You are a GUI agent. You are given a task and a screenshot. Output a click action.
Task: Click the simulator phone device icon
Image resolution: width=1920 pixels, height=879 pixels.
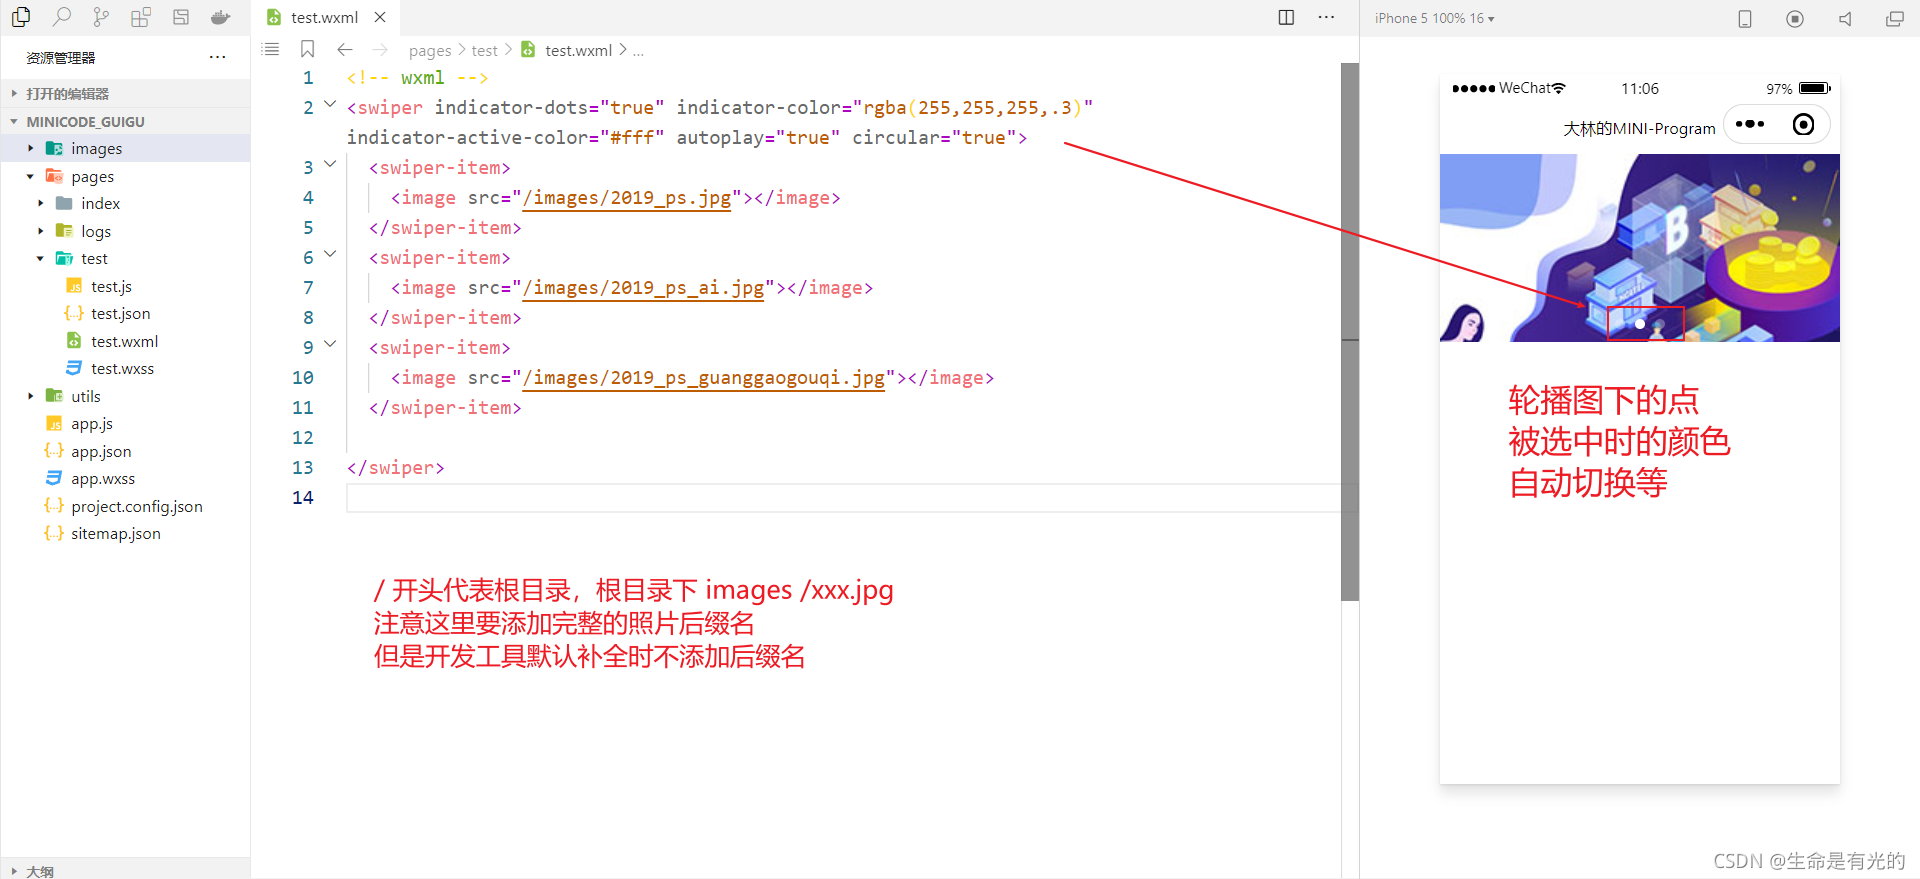[1745, 18]
